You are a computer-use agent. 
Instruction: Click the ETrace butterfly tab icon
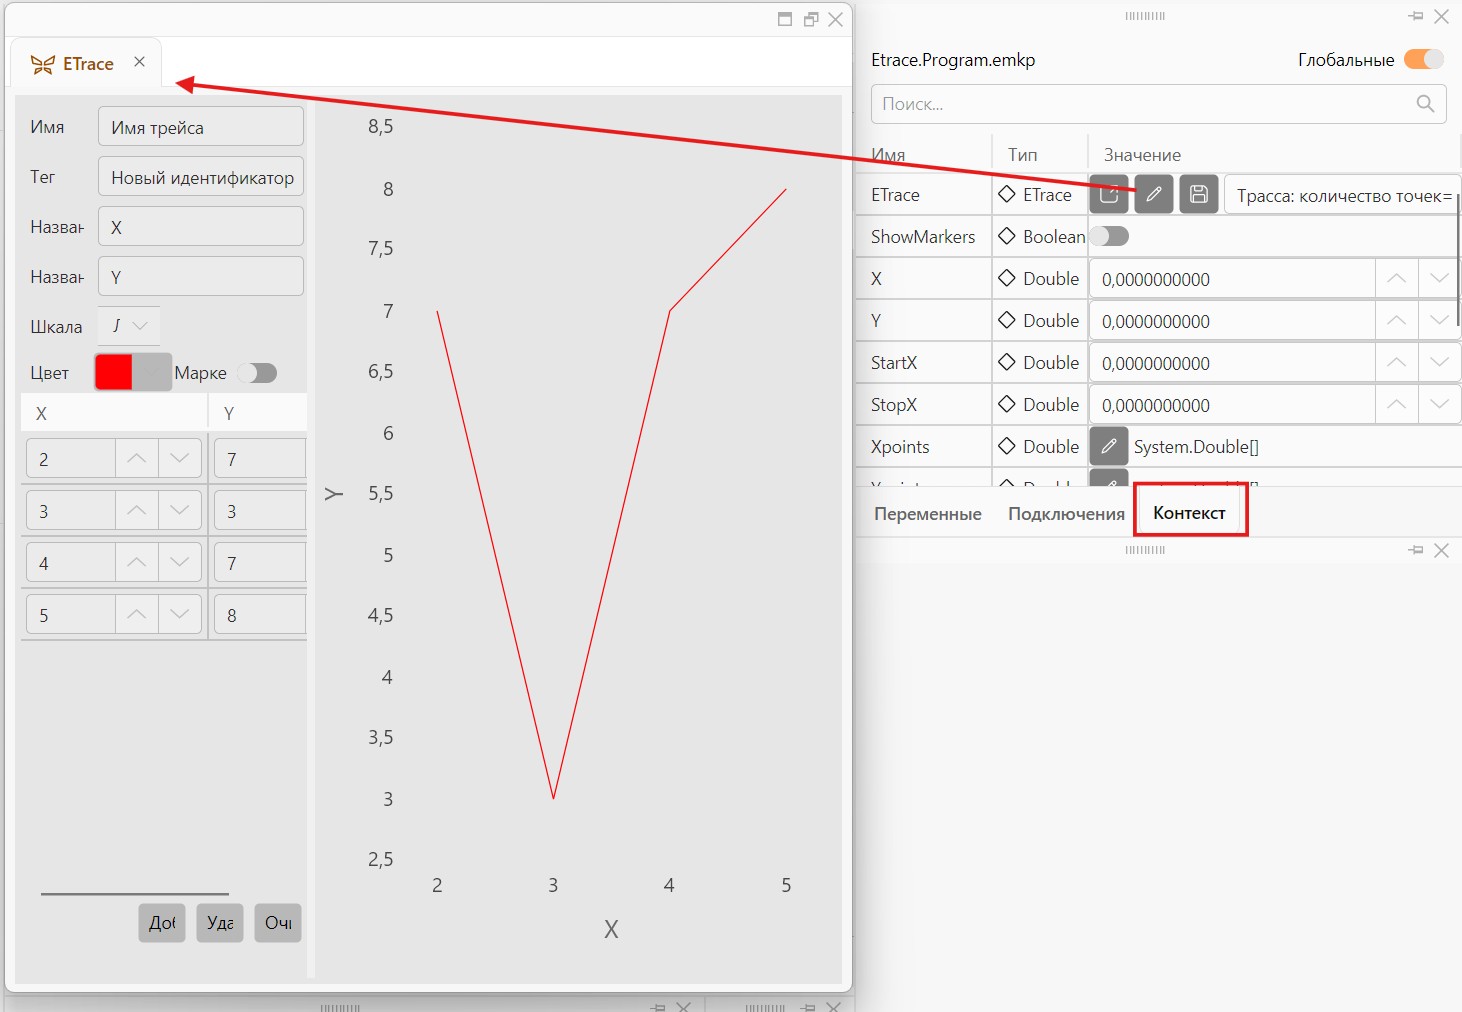click(x=42, y=64)
